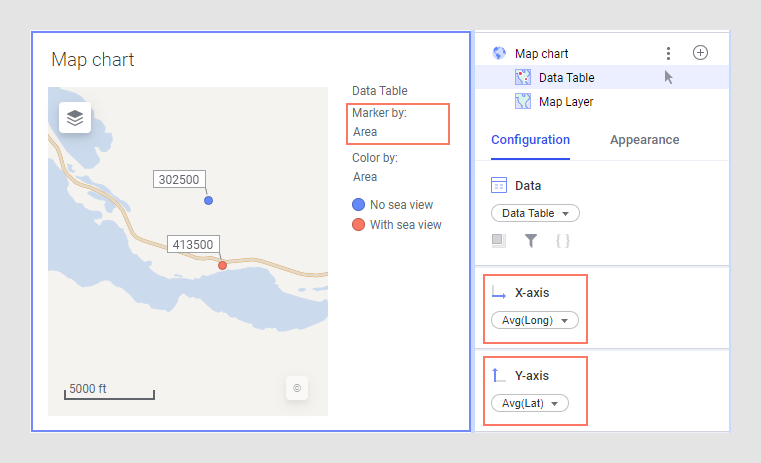Click the filter funnel icon under Data

531,240
